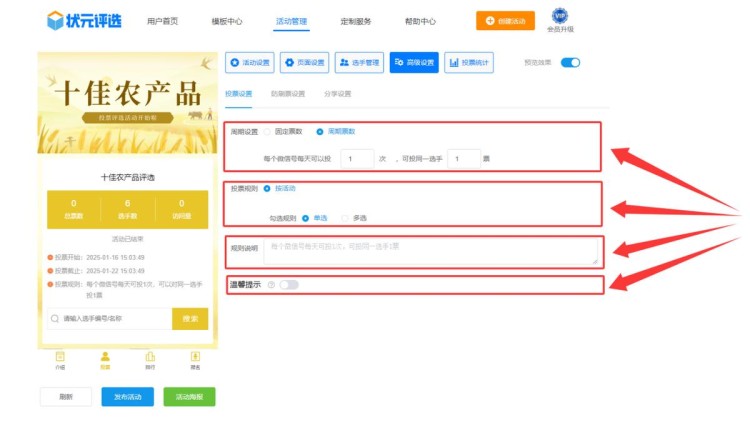The image size is (750, 430).
Task: Open 投票统计 chart icon button
Action: click(468, 62)
